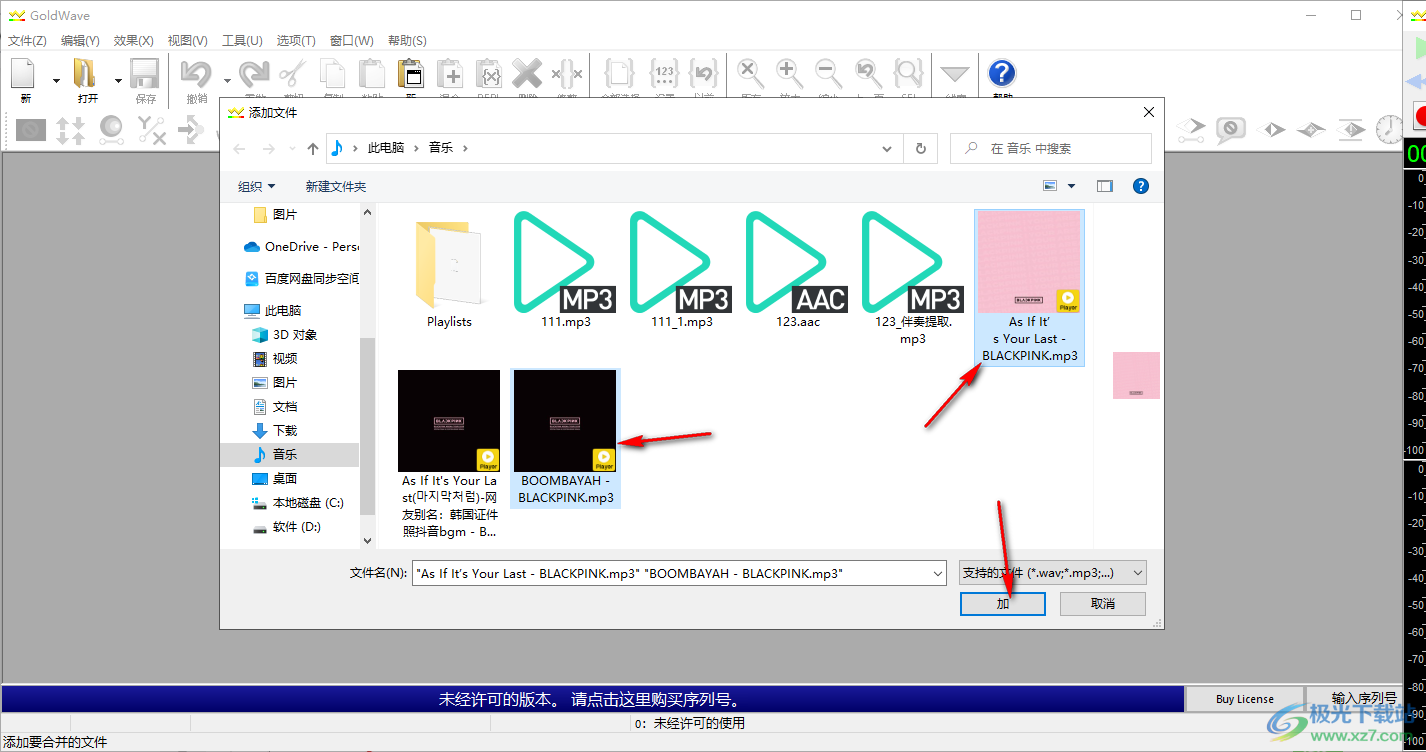Open the Open-file dropdown arrow
Screen dimensions: 1426x752
(118, 81)
